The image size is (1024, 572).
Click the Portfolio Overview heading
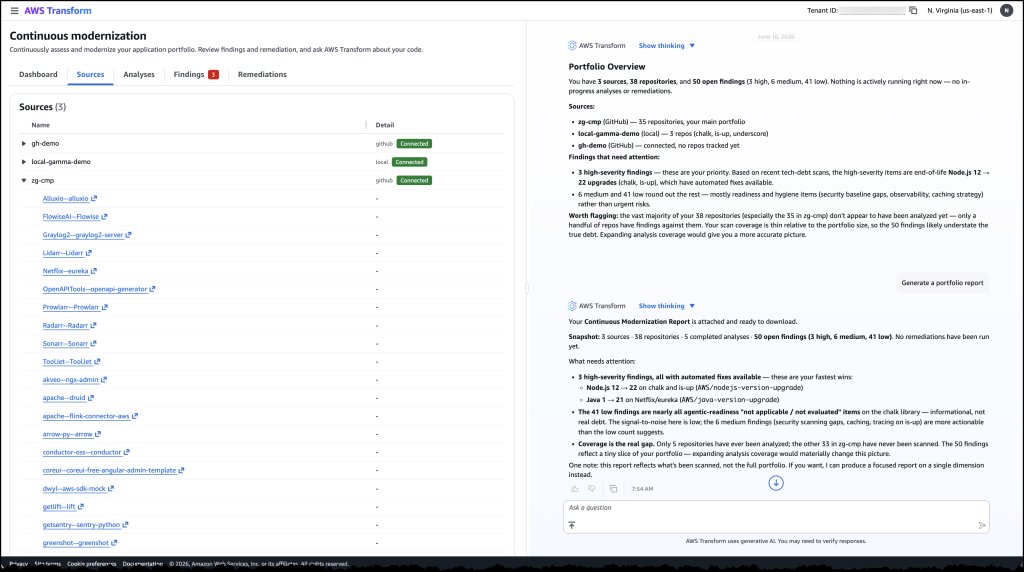tap(607, 67)
